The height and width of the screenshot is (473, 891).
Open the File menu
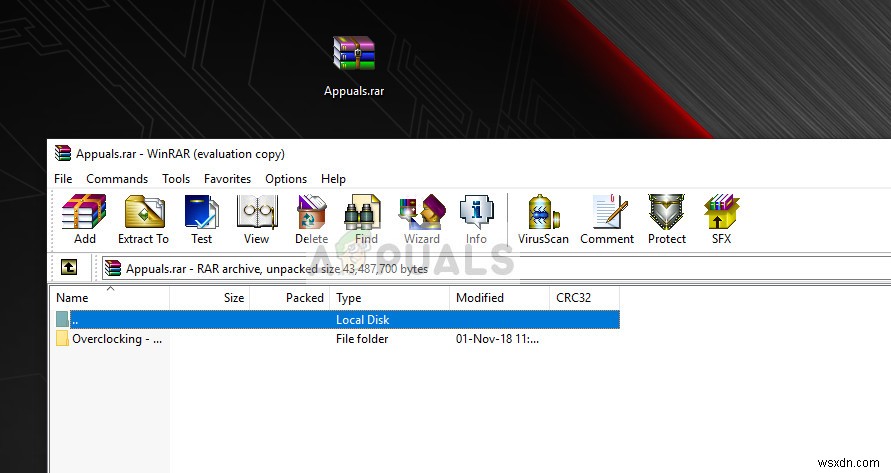(x=63, y=179)
